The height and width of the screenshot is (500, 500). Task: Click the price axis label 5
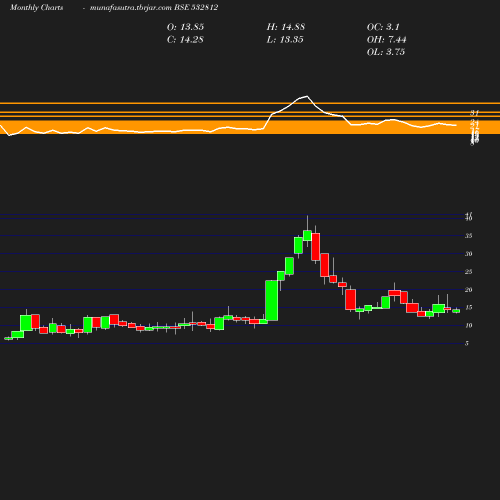point(467,344)
